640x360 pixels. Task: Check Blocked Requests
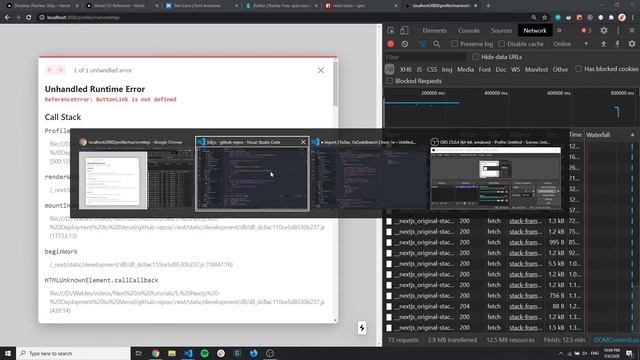389,81
